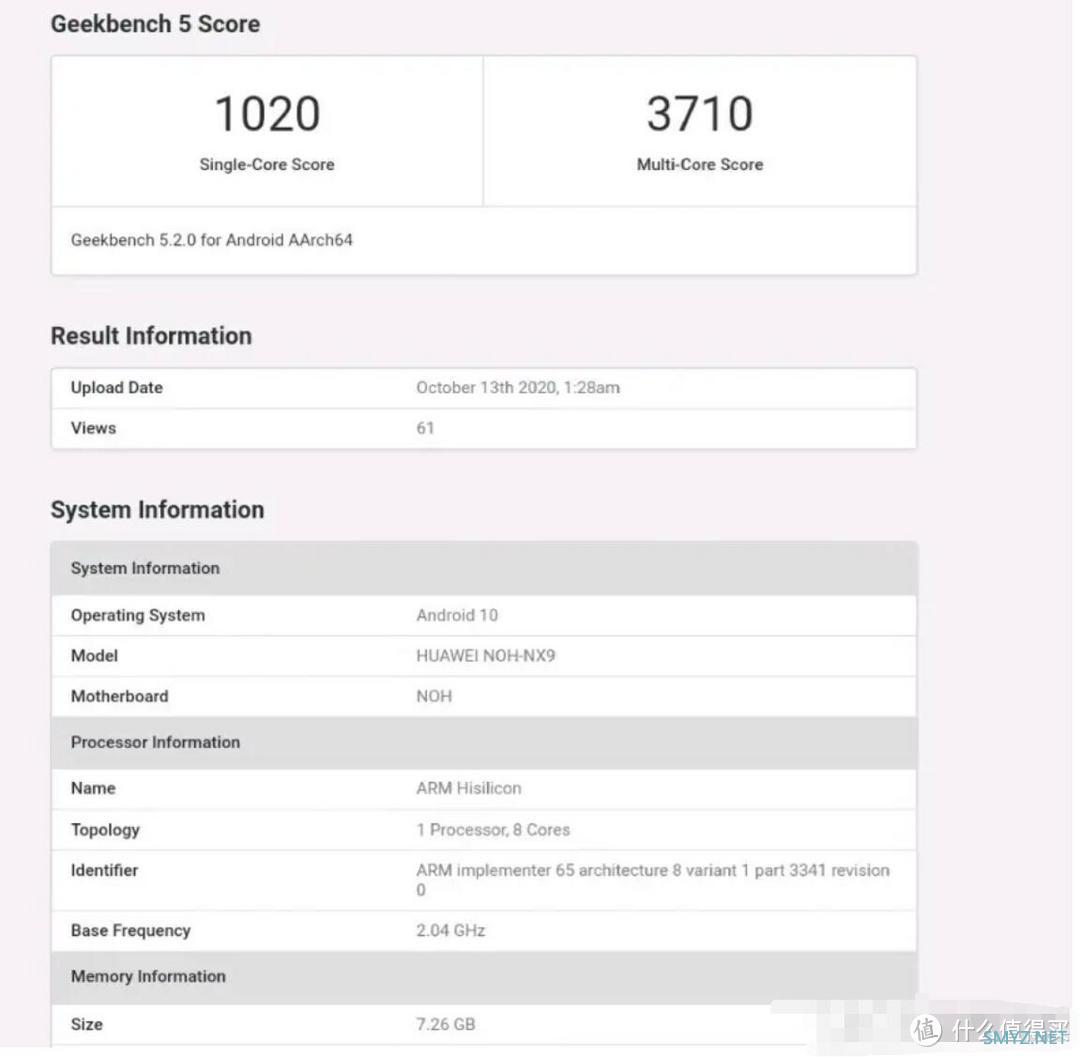1080x1057 pixels.
Task: Select the views count 61
Action: [425, 428]
